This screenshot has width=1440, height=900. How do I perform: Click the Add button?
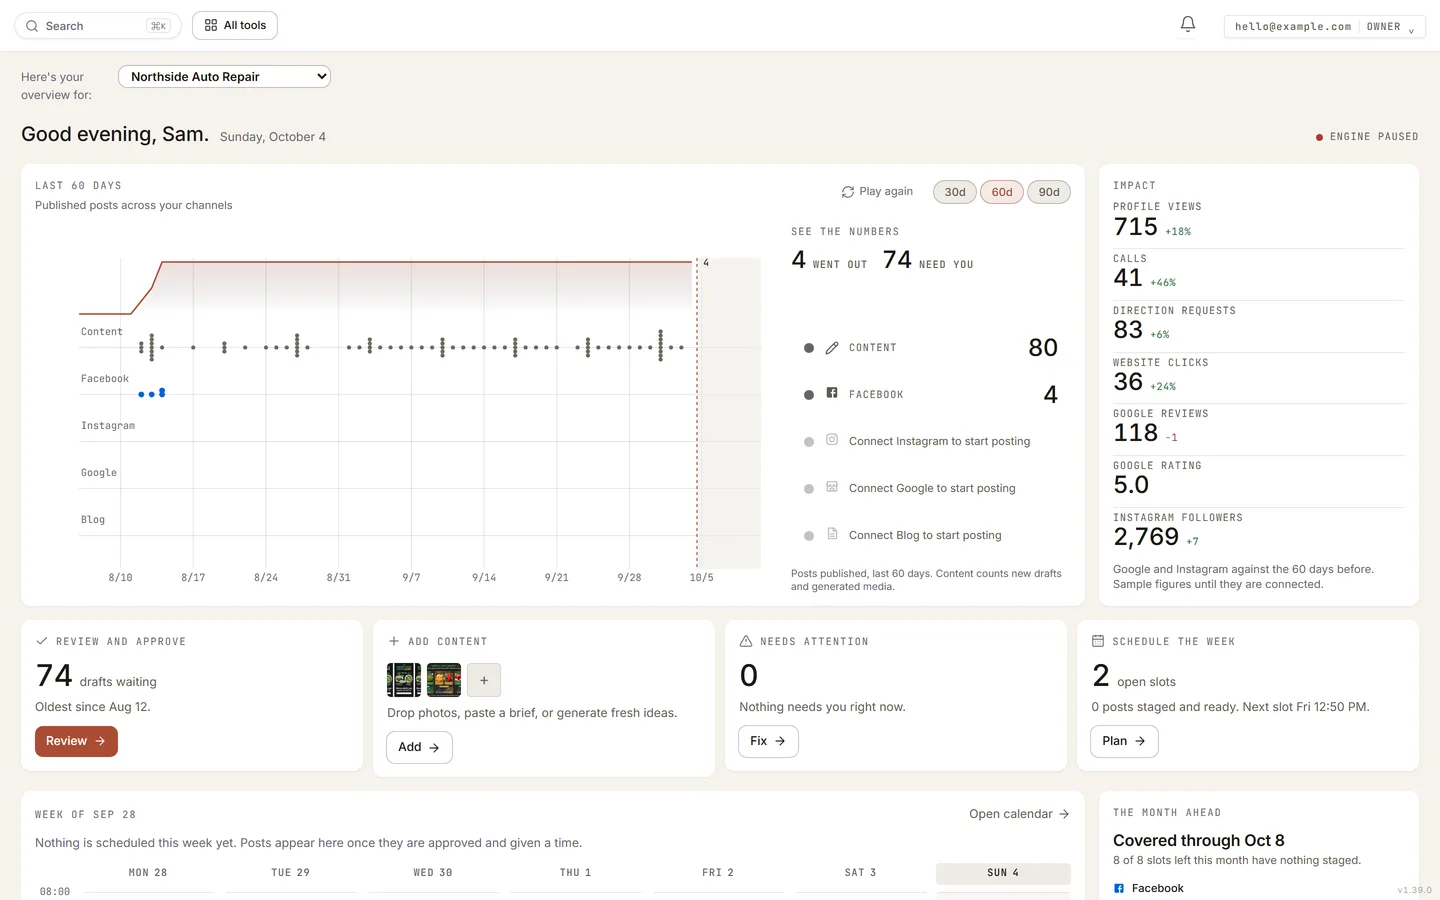(419, 747)
